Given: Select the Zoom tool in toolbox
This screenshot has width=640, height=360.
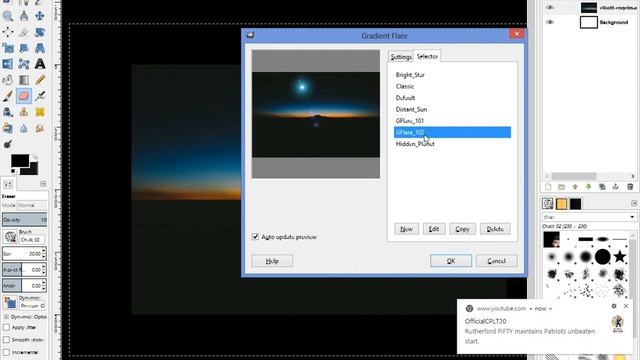Looking at the screenshot, I should coord(8,16).
